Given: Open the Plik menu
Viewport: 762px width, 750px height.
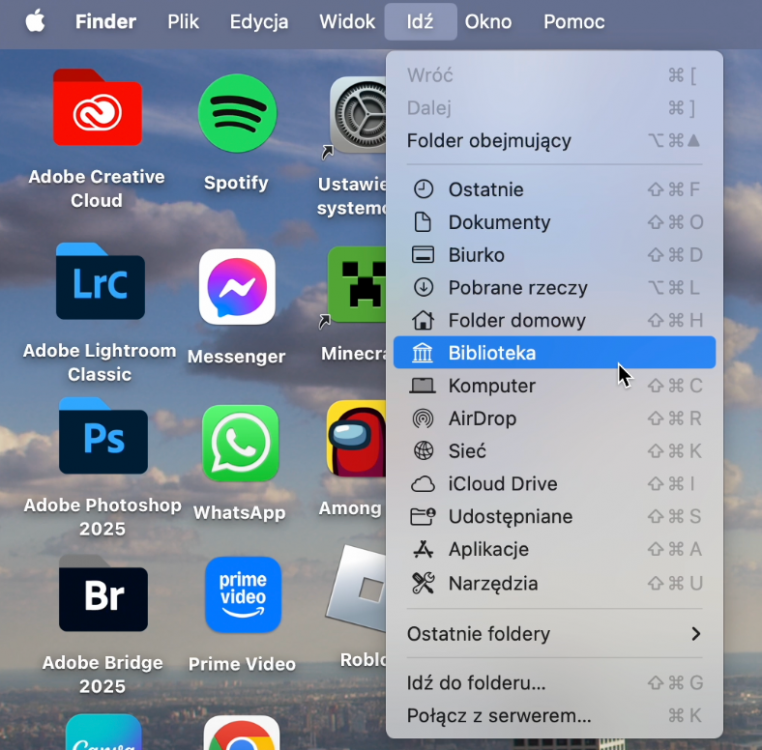Looking at the screenshot, I should [183, 21].
